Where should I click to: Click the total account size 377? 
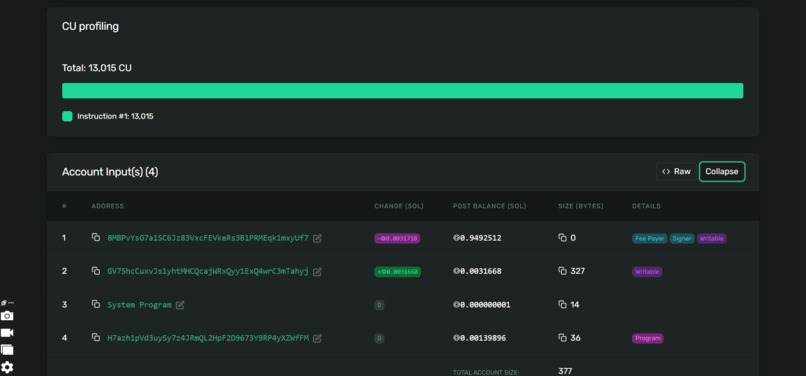pos(565,371)
